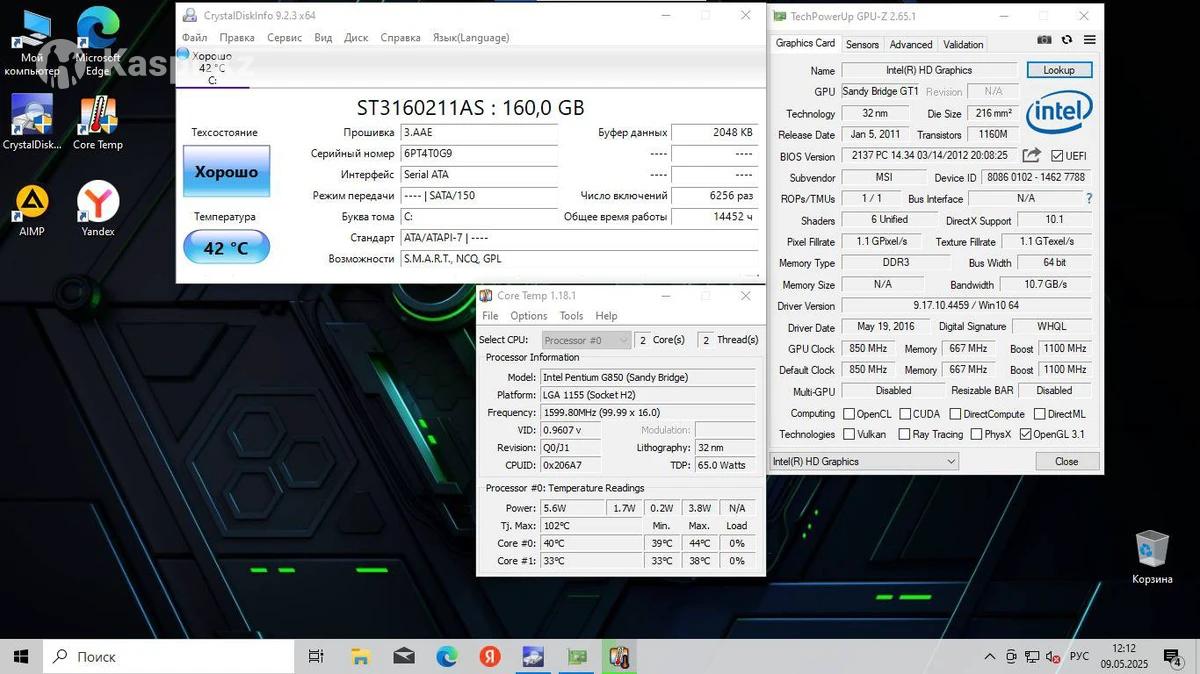
Task: Click the GPU Name field Intel(R) HD Graphics
Action: pyautogui.click(x=929, y=70)
